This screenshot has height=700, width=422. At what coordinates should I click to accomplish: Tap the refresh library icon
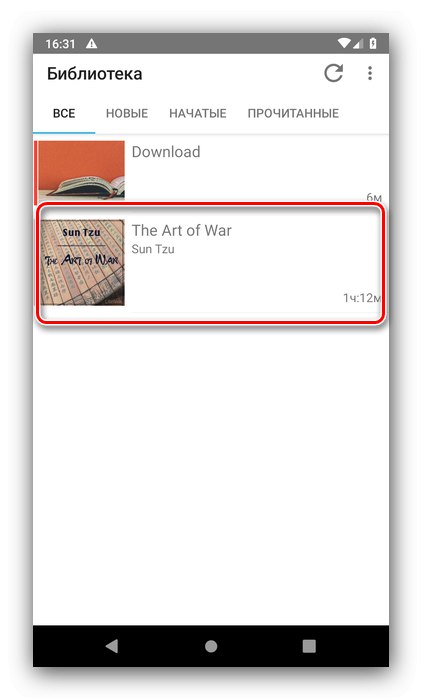click(333, 73)
